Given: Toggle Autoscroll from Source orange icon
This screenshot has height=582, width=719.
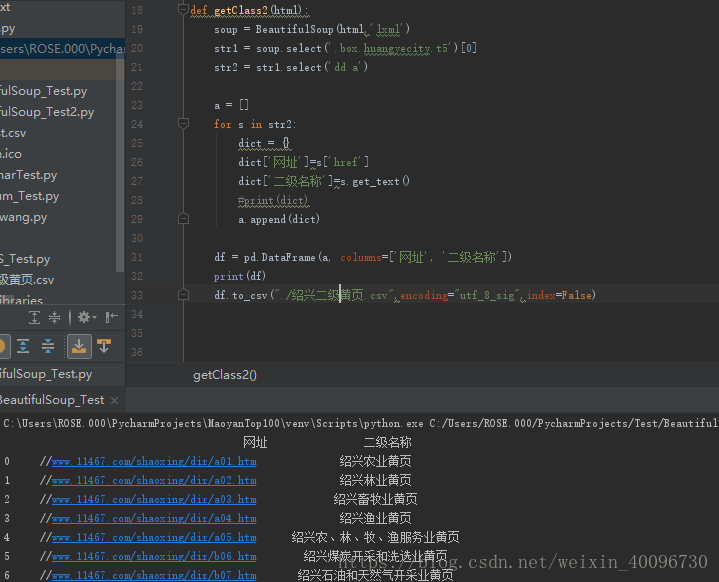Looking at the screenshot, I should 104,346.
